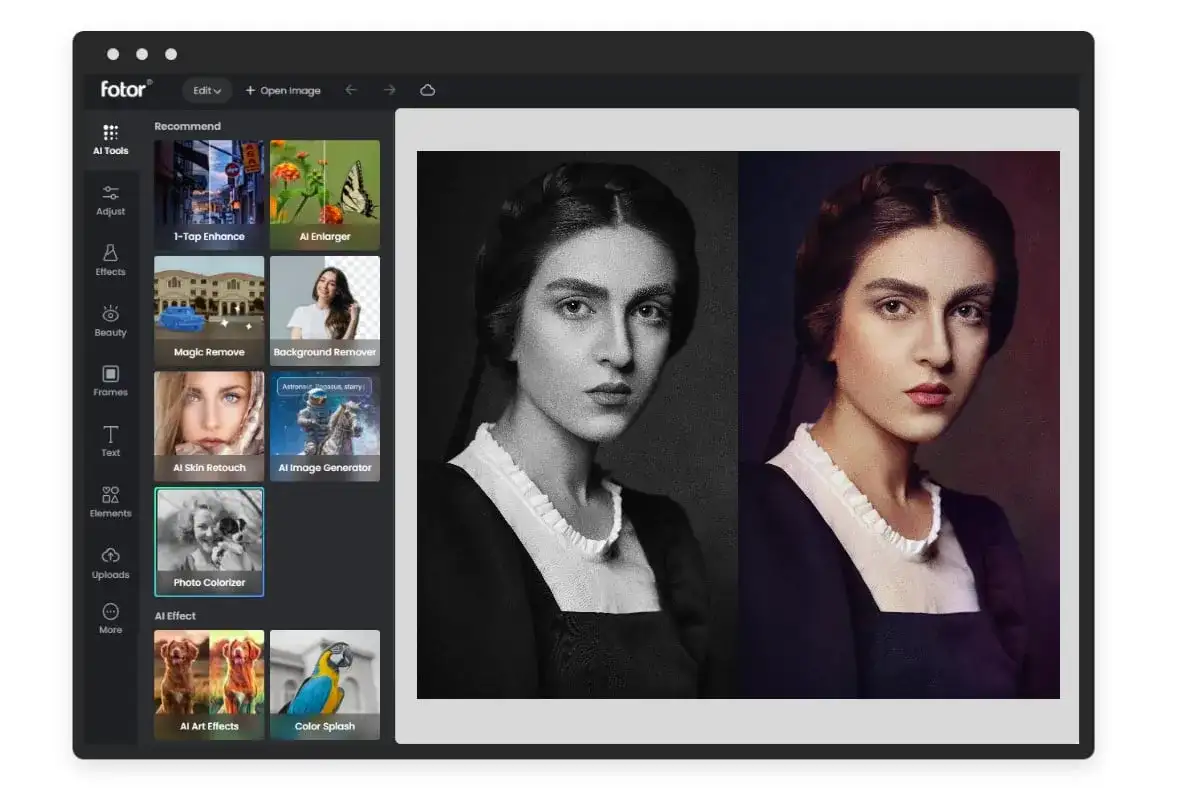1200x800 pixels.
Task: Open the AI Tools sidebar panel
Action: click(x=110, y=139)
